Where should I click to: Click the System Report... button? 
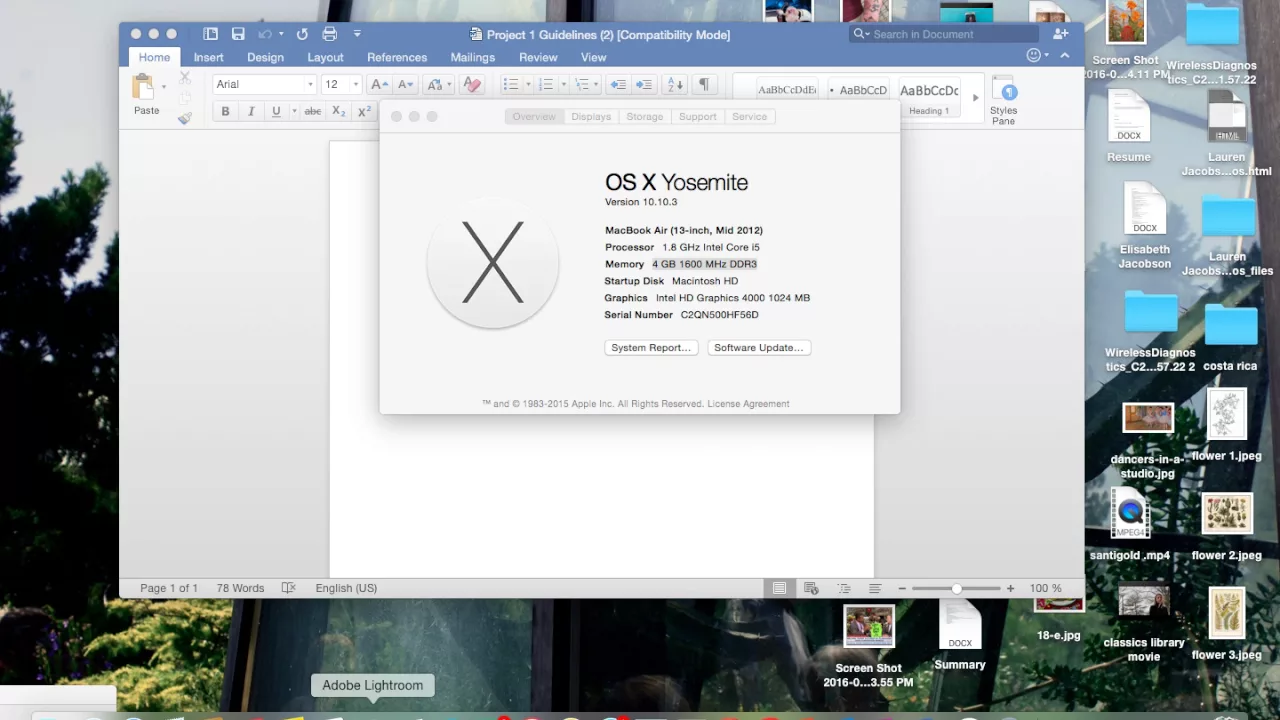click(x=651, y=348)
